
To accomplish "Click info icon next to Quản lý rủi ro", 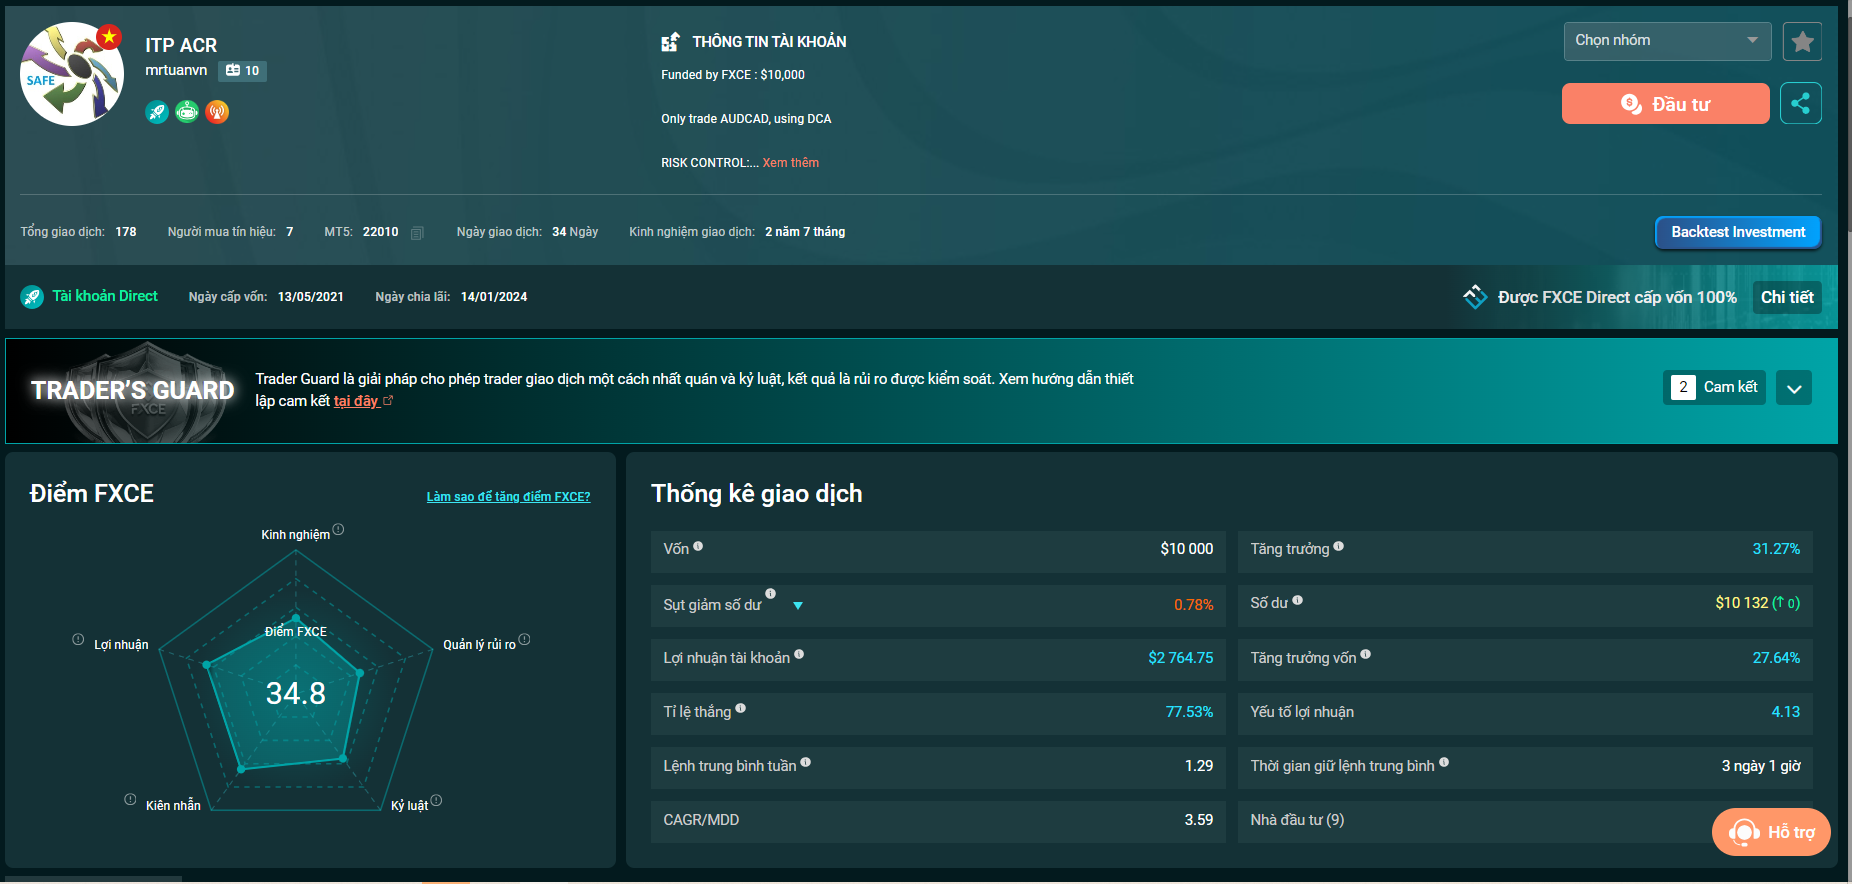I will (524, 640).
